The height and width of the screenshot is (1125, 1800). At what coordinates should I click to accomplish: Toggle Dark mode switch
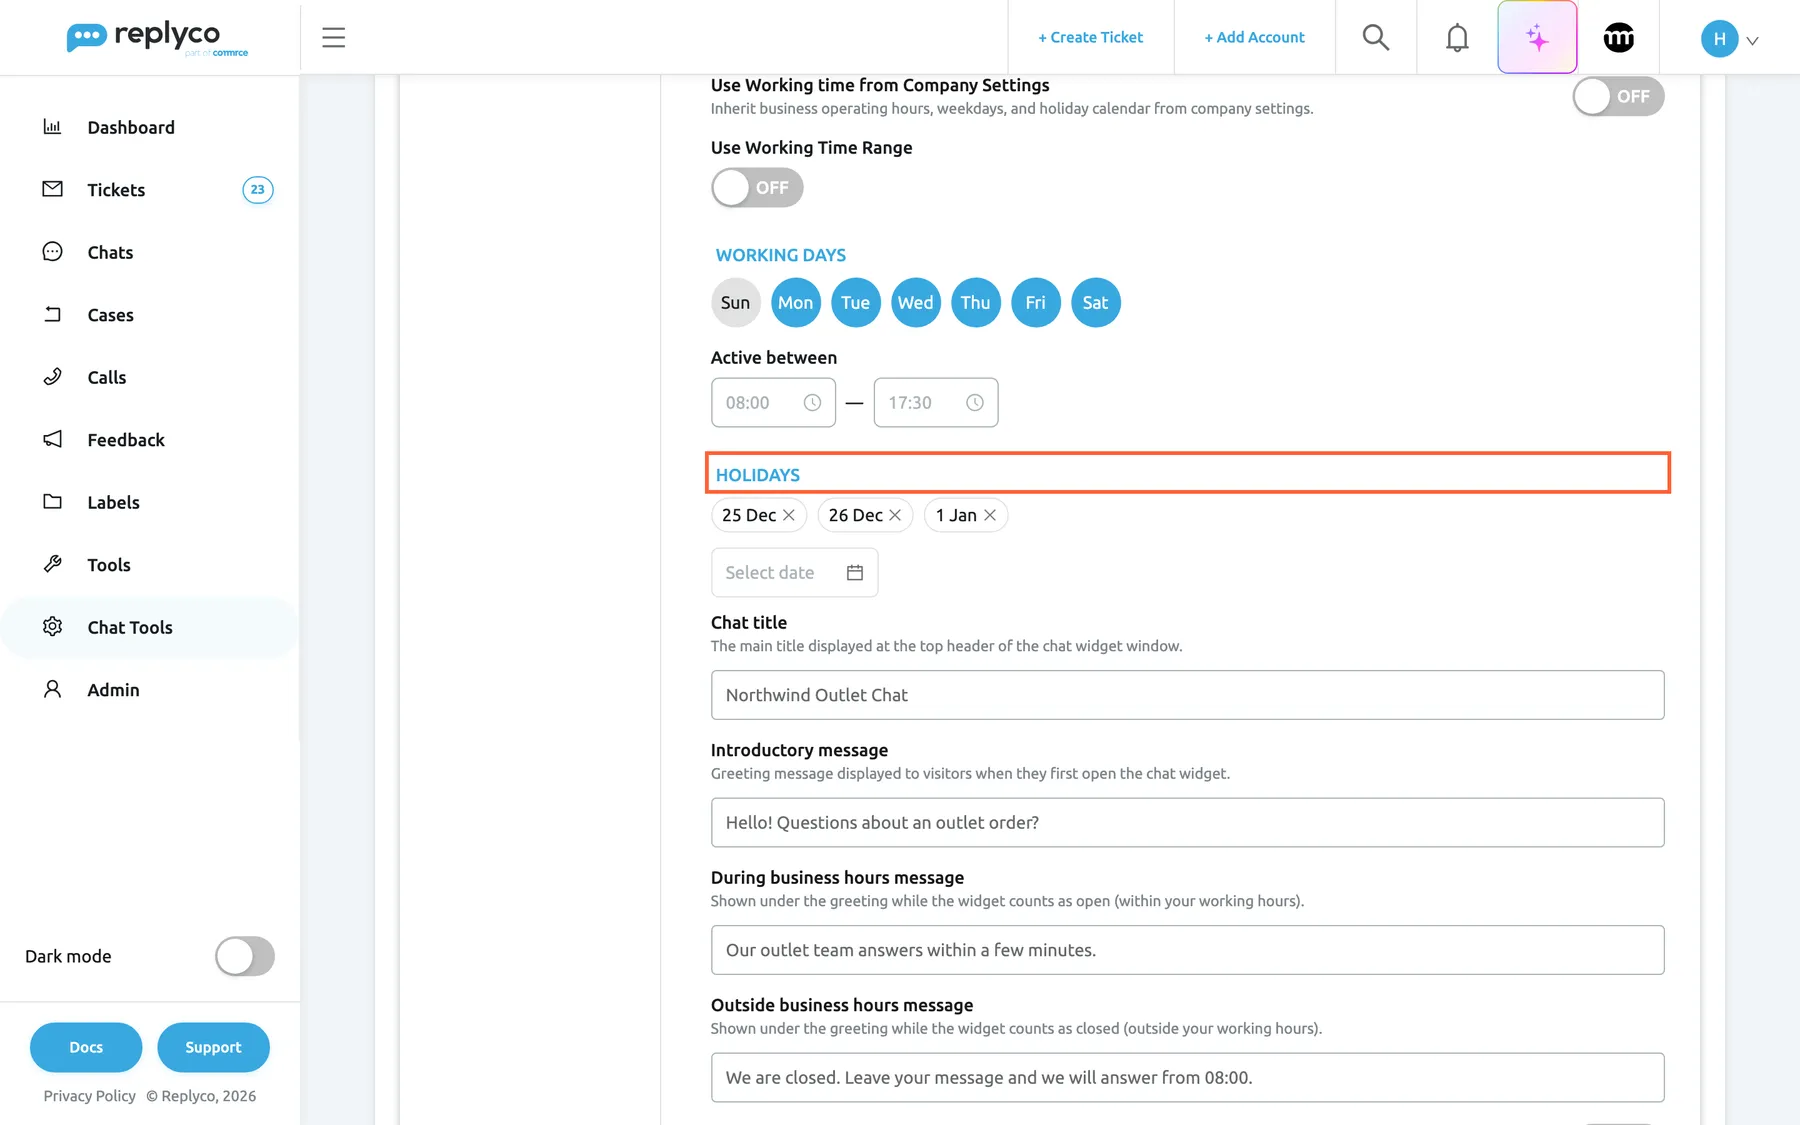245,956
